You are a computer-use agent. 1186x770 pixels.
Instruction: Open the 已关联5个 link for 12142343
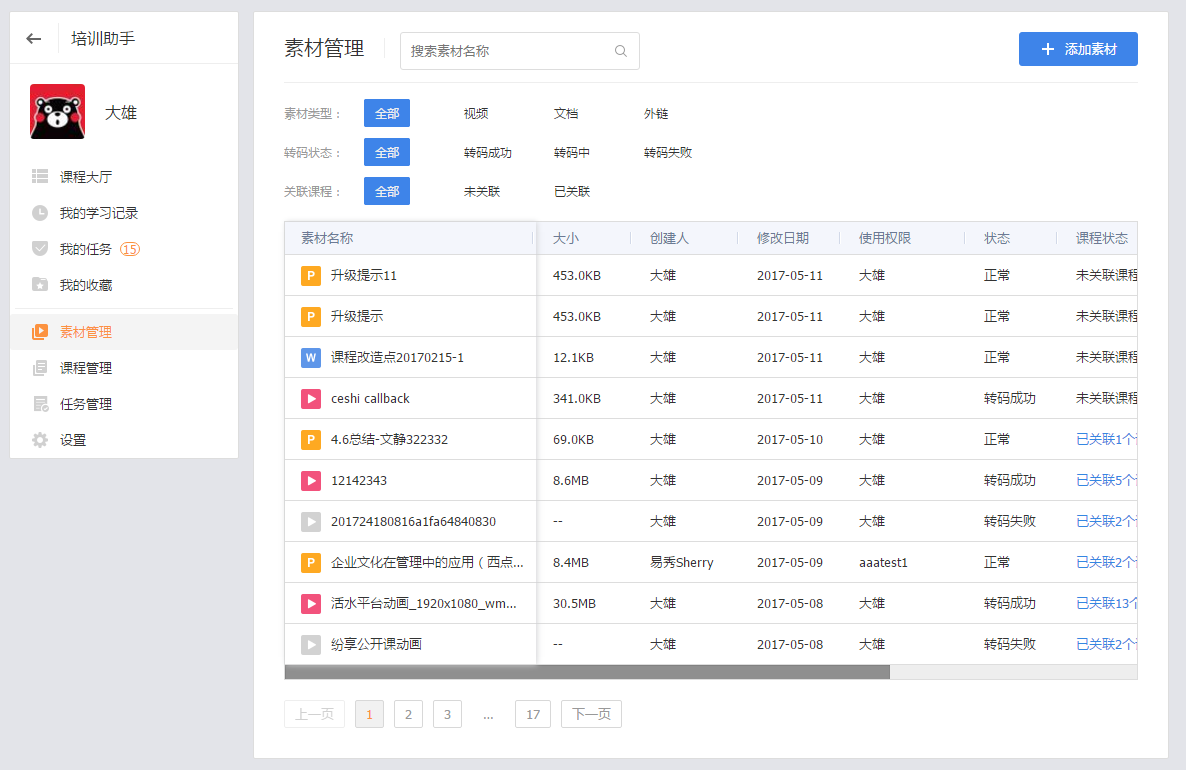click(1106, 480)
